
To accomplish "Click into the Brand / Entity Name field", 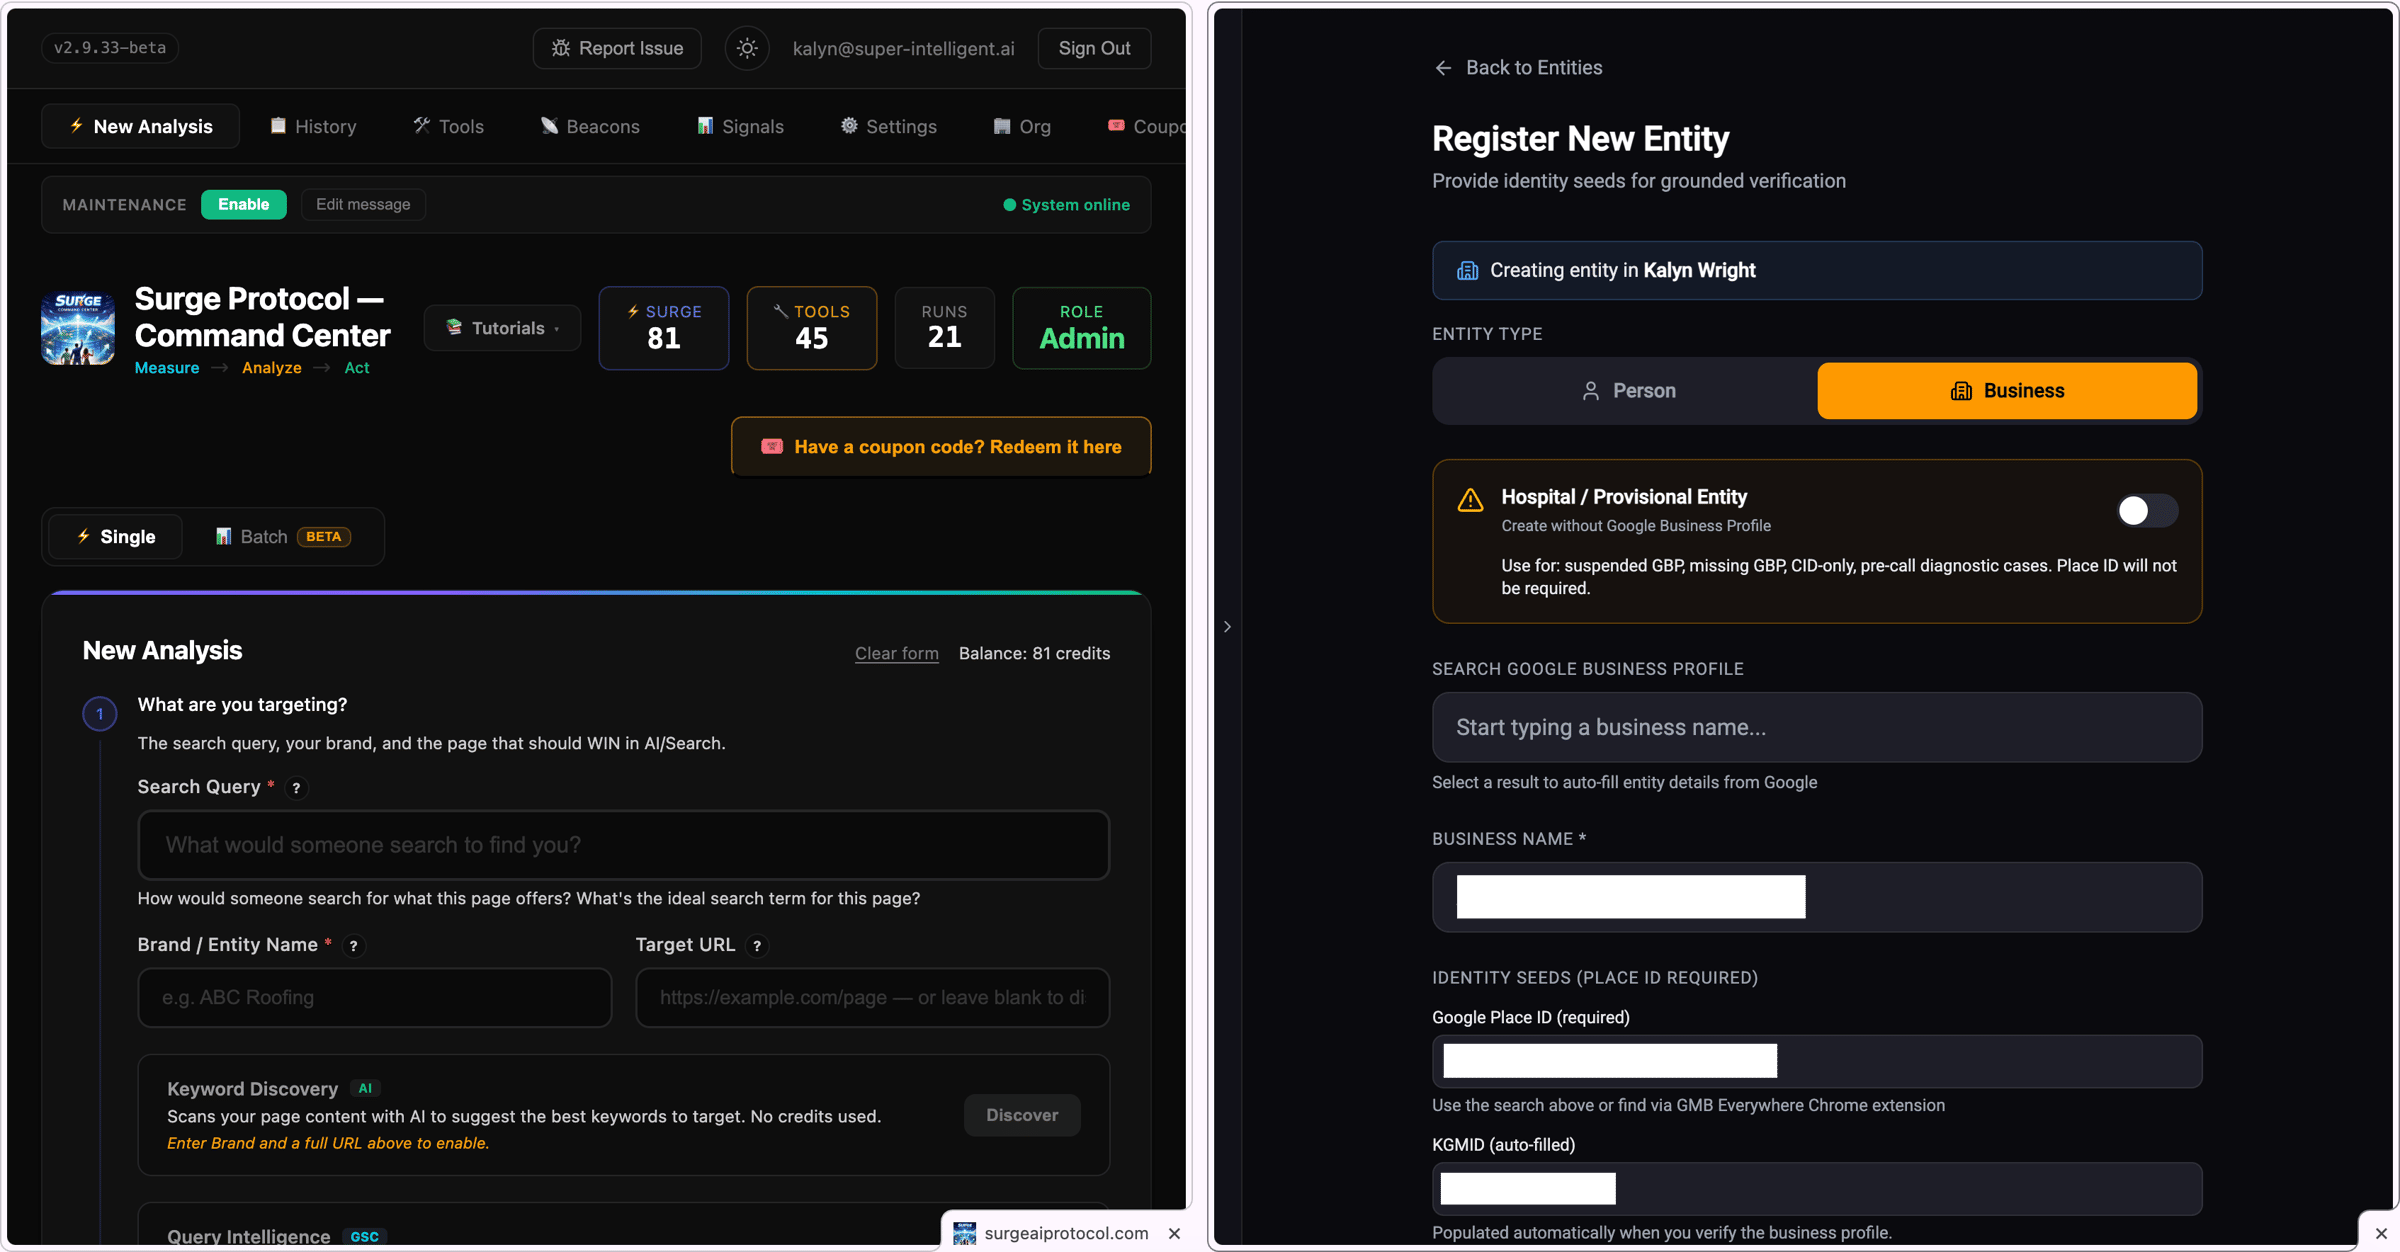I will pos(374,997).
